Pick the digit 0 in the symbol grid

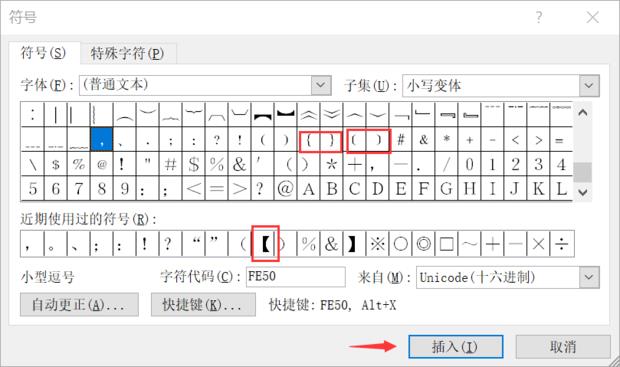(469, 164)
